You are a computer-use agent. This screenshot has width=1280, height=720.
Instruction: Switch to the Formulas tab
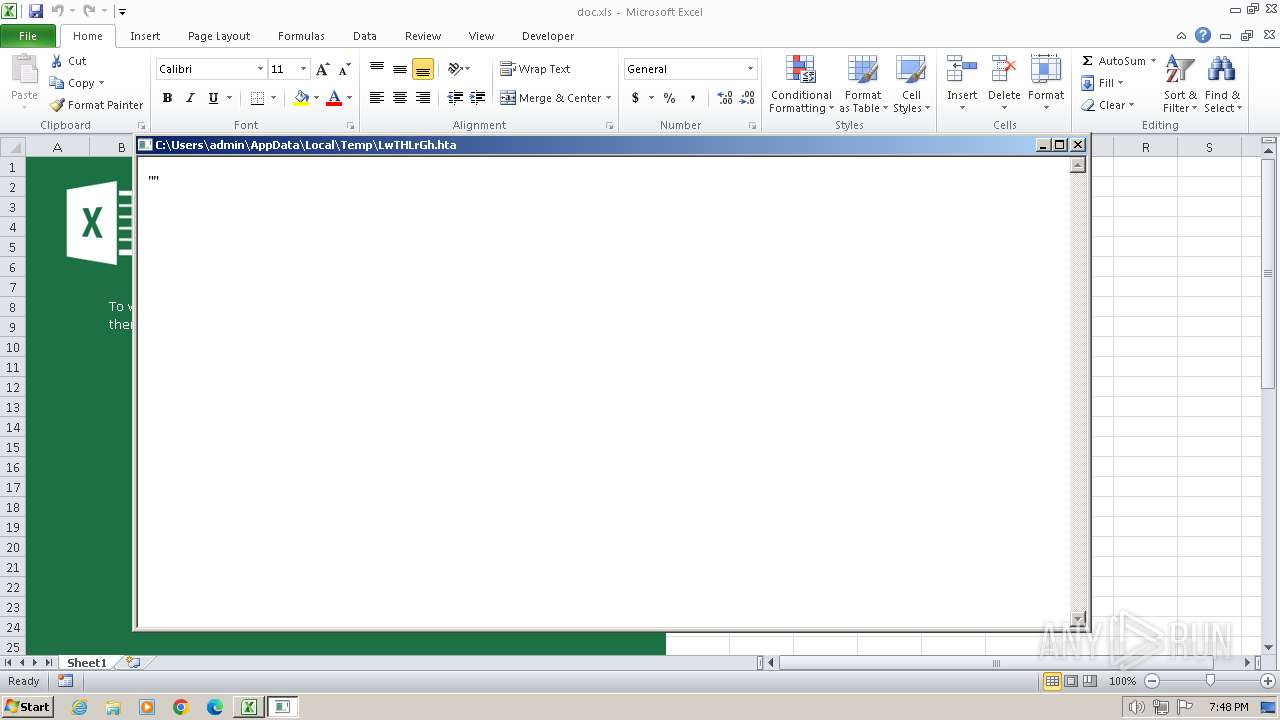coord(301,36)
